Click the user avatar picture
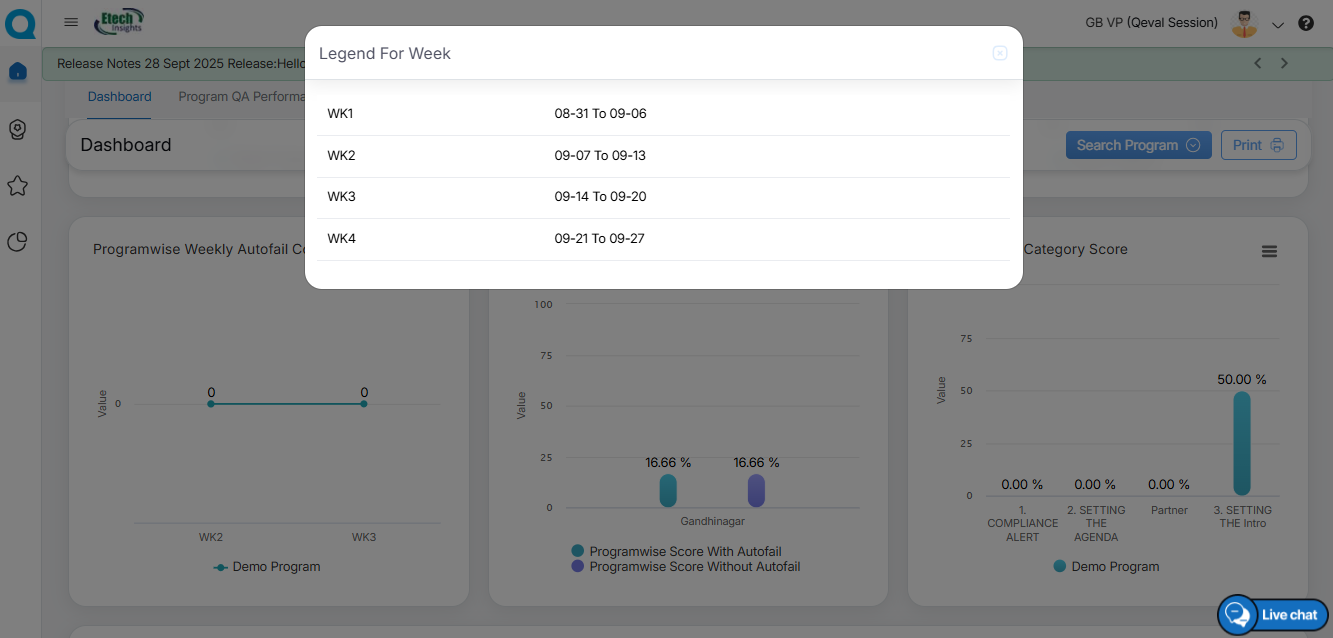Viewport: 1333px width, 638px height. point(1244,23)
